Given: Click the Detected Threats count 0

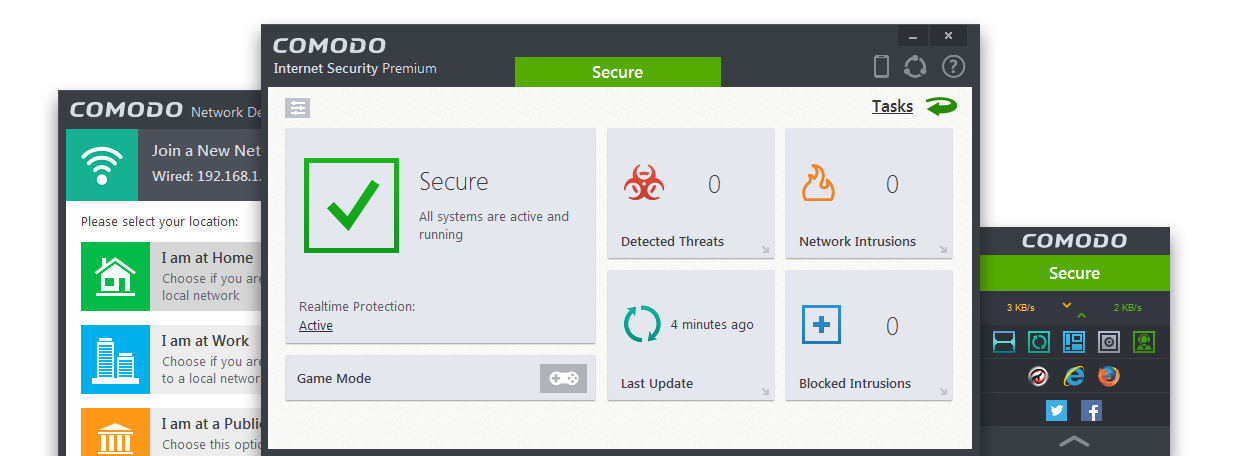Looking at the screenshot, I should tap(714, 184).
